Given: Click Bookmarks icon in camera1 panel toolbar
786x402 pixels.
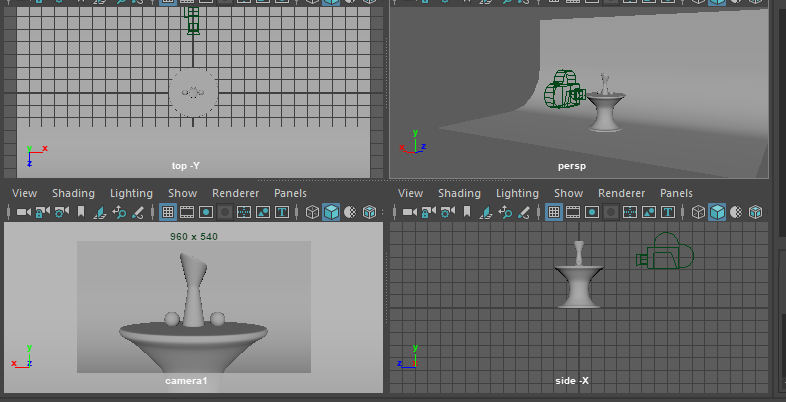Looking at the screenshot, I should [x=81, y=212].
